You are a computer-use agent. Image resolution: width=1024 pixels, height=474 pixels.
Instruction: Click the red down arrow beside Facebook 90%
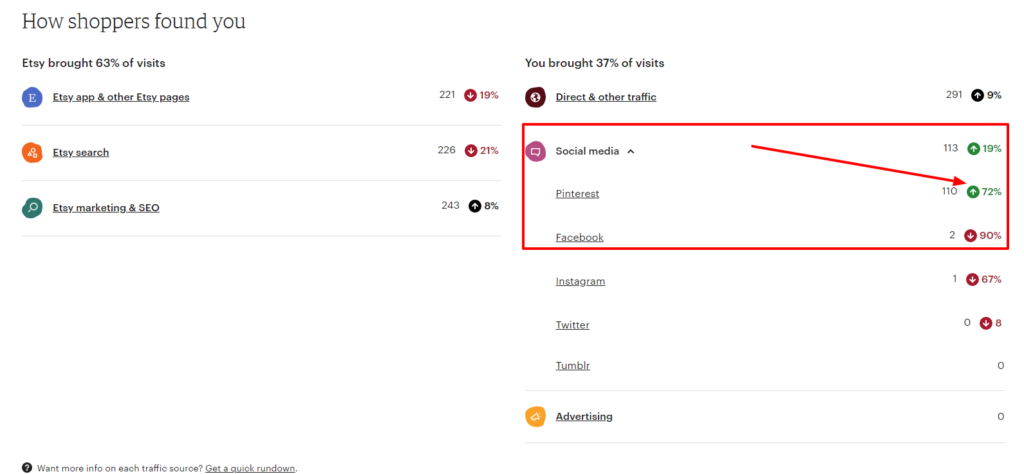pos(970,235)
